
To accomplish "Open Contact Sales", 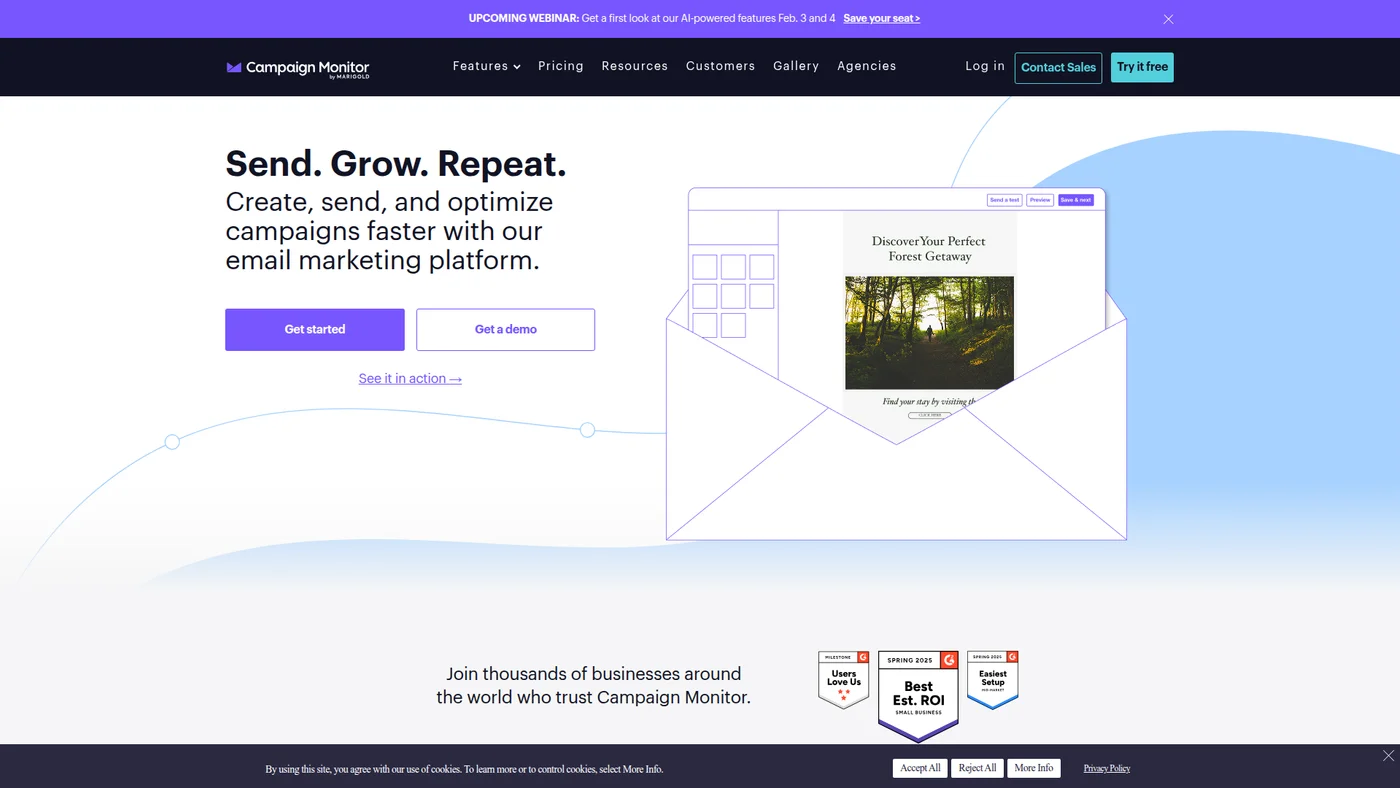I will pos(1058,67).
